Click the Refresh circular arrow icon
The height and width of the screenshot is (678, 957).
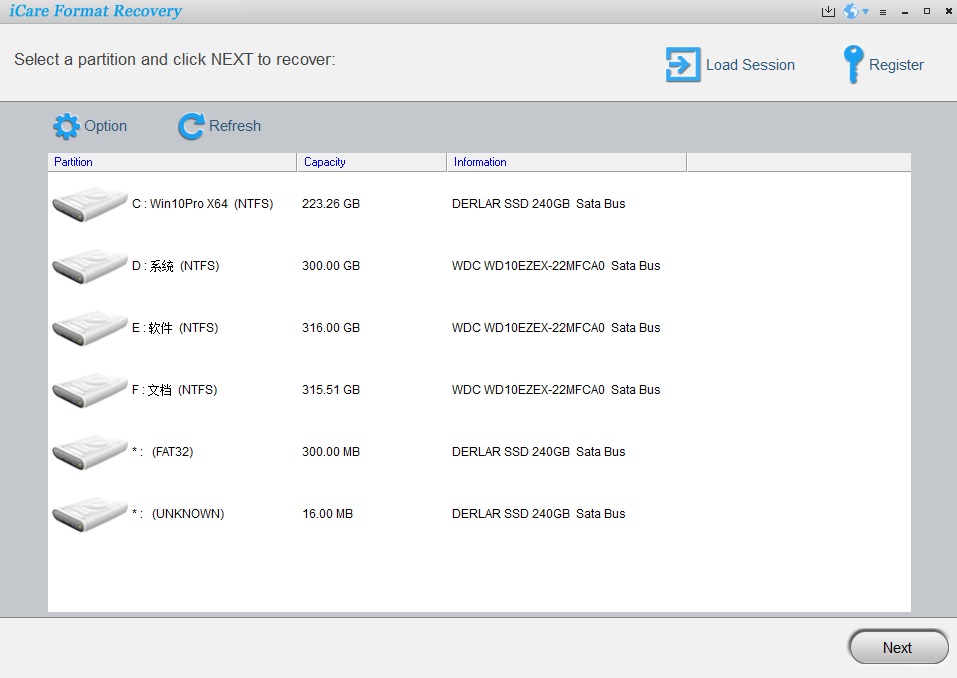[191, 126]
